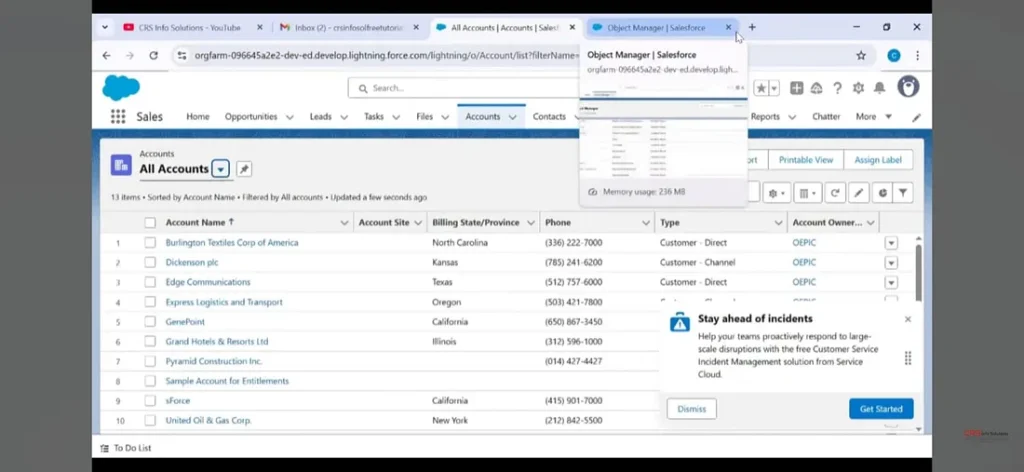The height and width of the screenshot is (472, 1024).
Task: Tick the checkbox for GenePoint
Action: 150,322
